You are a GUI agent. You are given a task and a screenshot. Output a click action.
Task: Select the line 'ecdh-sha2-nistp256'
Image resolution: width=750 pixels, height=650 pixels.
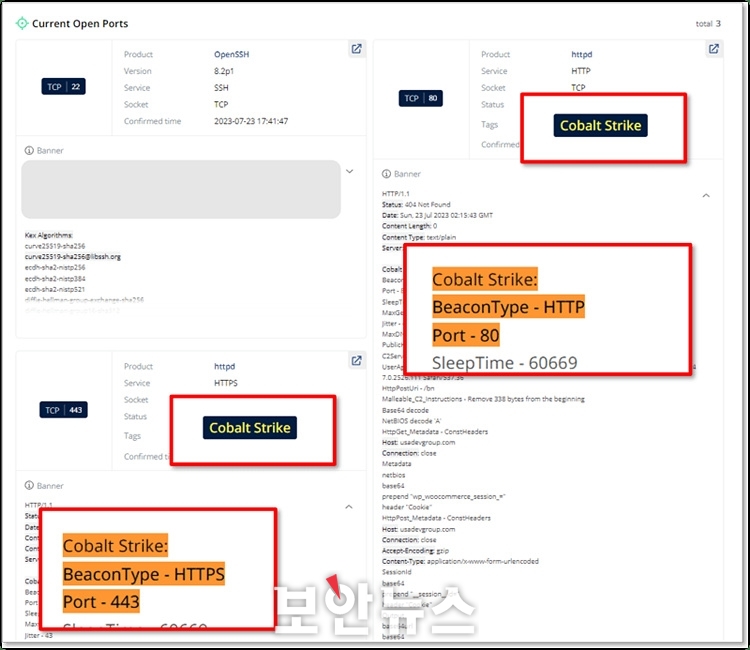point(55,268)
